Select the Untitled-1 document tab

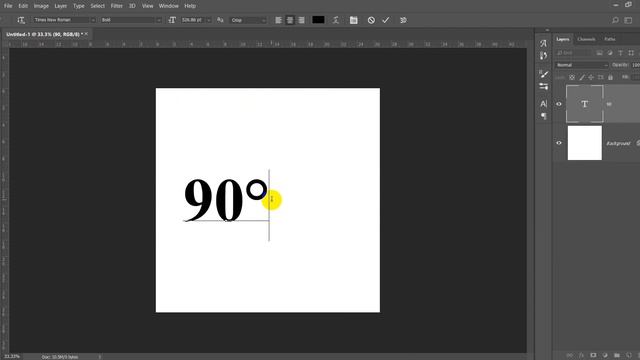coord(44,34)
